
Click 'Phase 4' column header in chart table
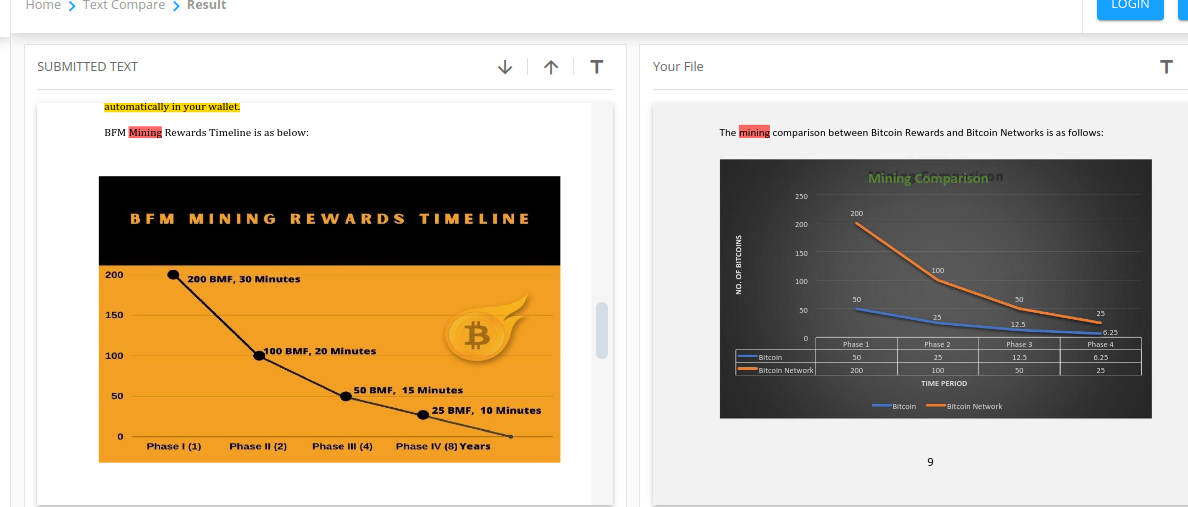click(x=1100, y=344)
